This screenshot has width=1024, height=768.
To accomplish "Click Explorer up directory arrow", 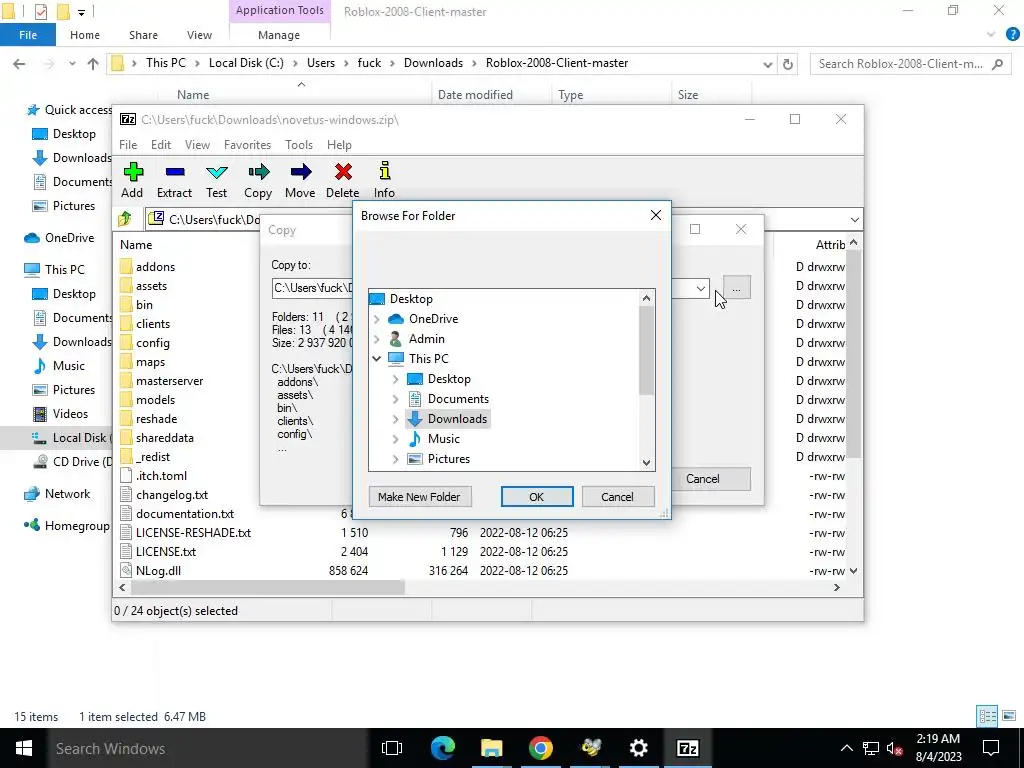I will [x=93, y=64].
